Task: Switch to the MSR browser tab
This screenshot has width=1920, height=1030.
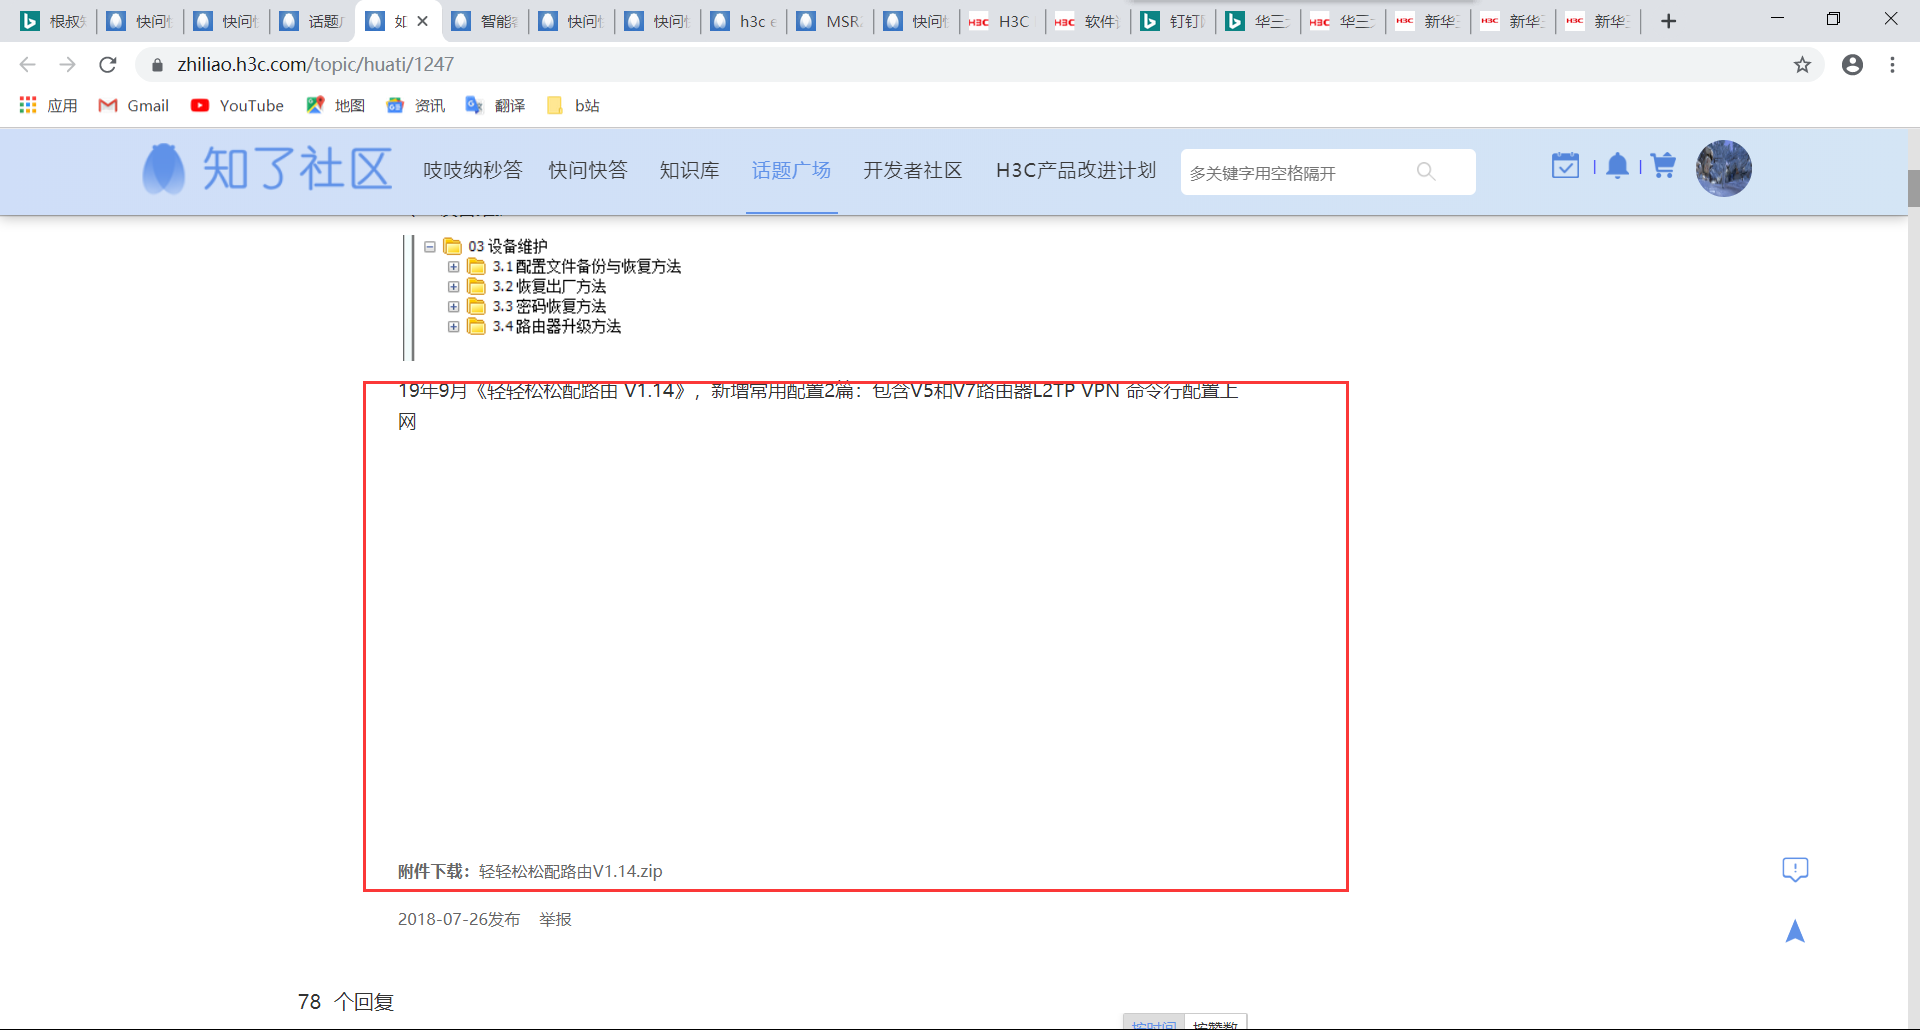Action: pyautogui.click(x=831, y=21)
